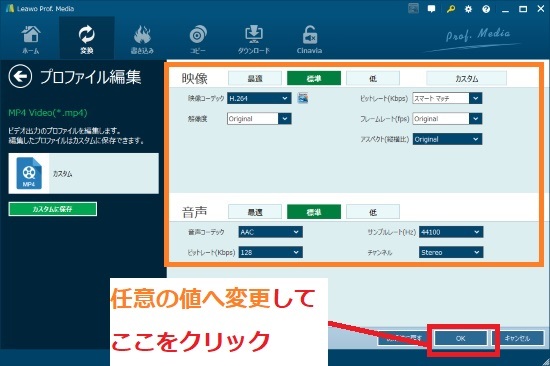Screen dimensions: 550x366
Task: Select 低 quality preset for 映像
Action: pyautogui.click(x=373, y=78)
